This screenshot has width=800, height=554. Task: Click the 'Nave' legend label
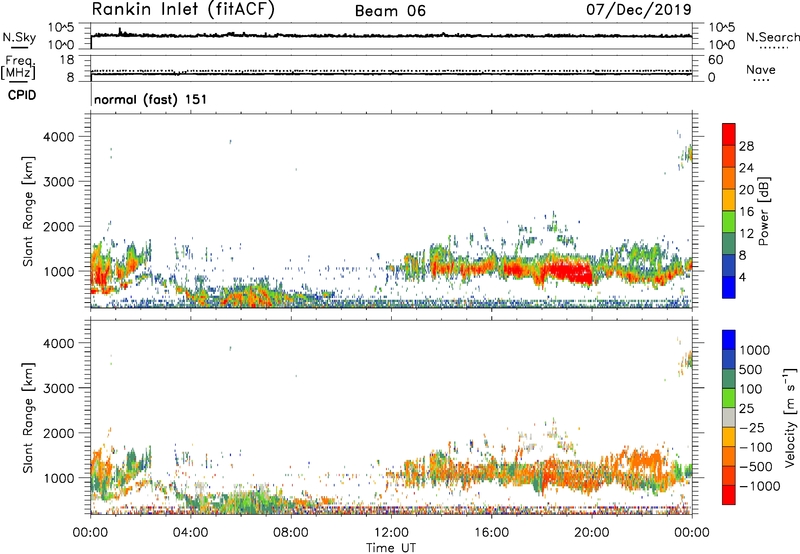761,70
